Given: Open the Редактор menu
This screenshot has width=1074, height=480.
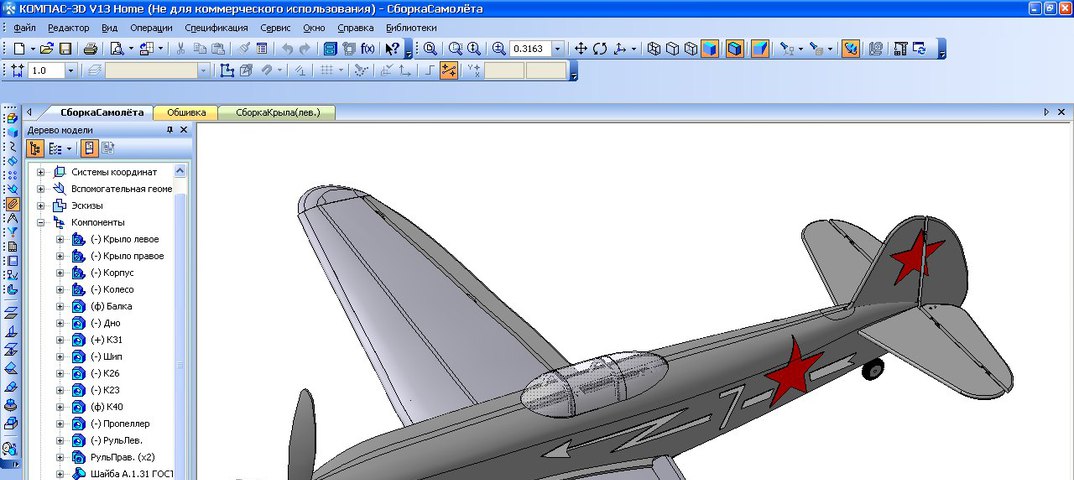Looking at the screenshot, I should tap(68, 28).
